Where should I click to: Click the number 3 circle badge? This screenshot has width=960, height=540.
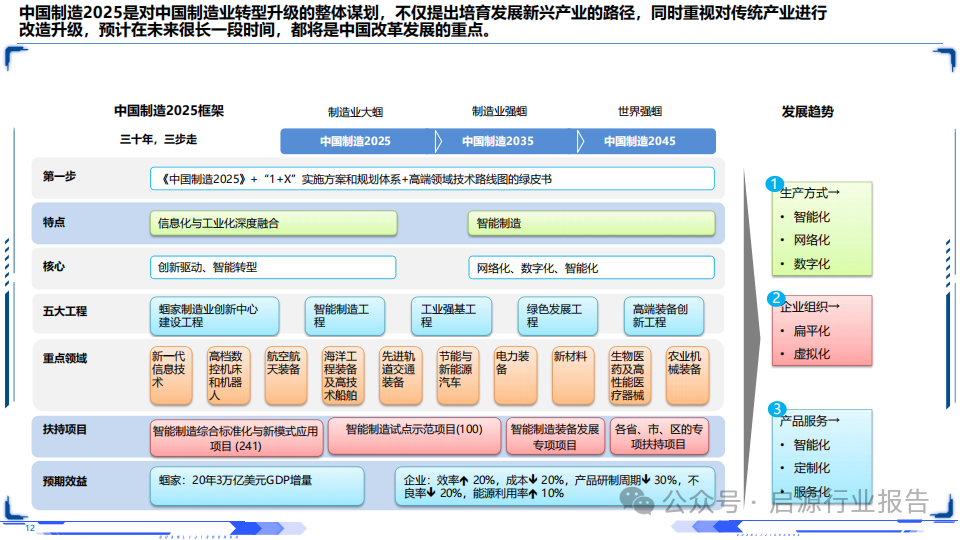point(777,409)
